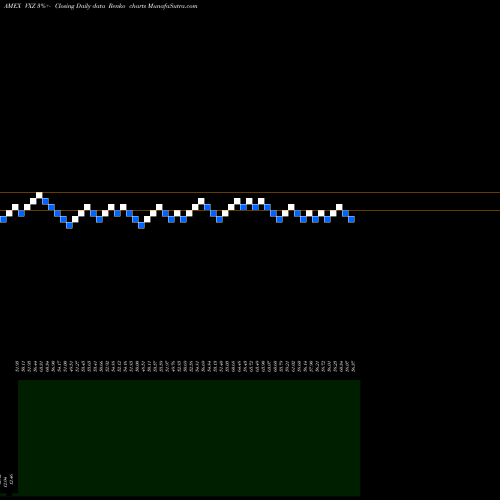Click the first blue Renko brick at the left edge
Screen dimensions: 500x500
(3, 219)
